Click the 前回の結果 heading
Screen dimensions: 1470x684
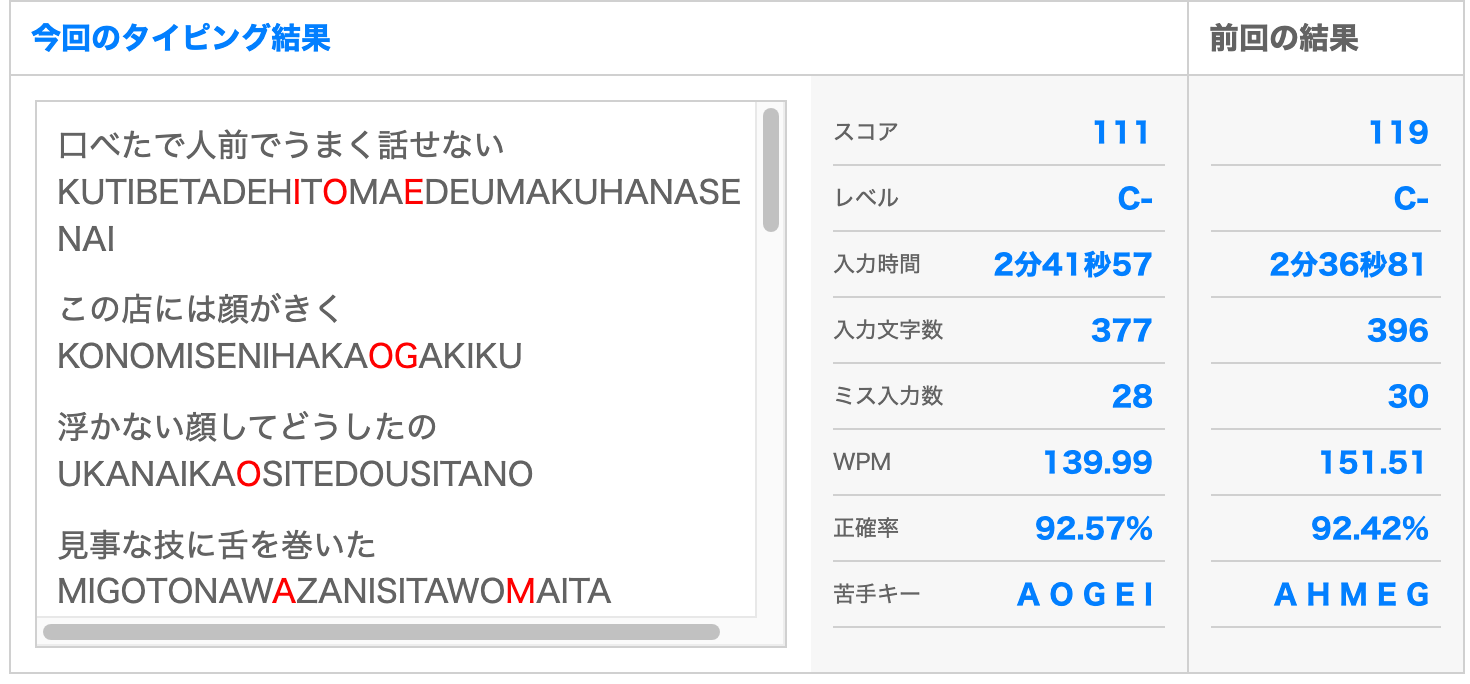pyautogui.click(x=1283, y=38)
